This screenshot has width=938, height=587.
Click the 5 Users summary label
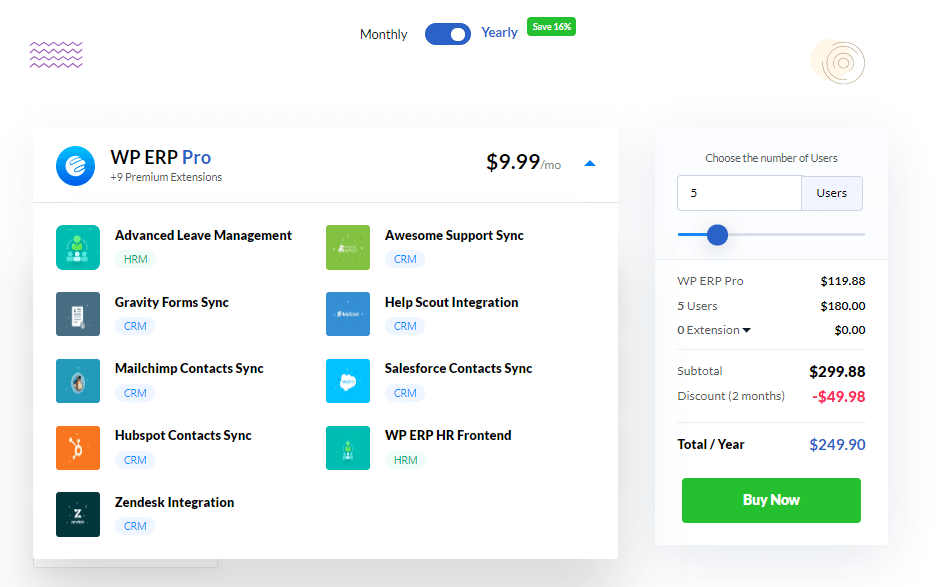(x=698, y=306)
